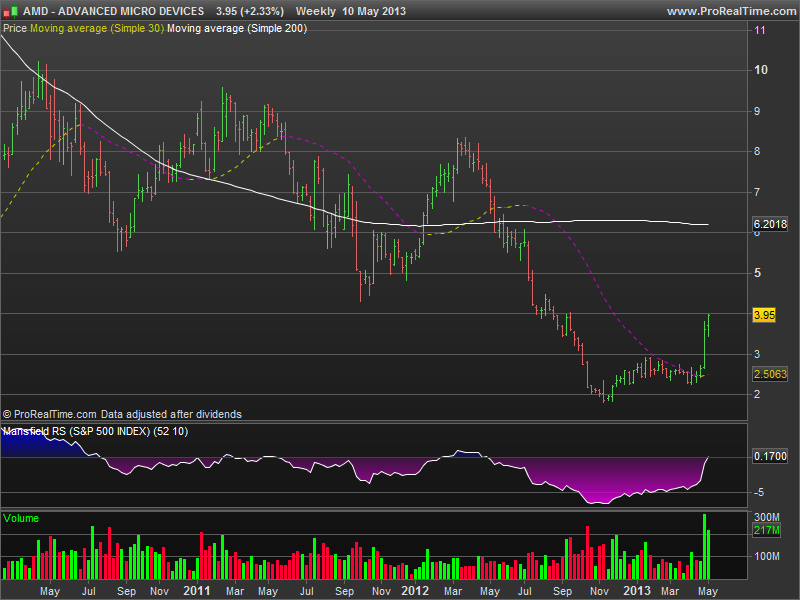The height and width of the screenshot is (600, 800).
Task: Click the price axis label 2
Action: [x=757, y=394]
